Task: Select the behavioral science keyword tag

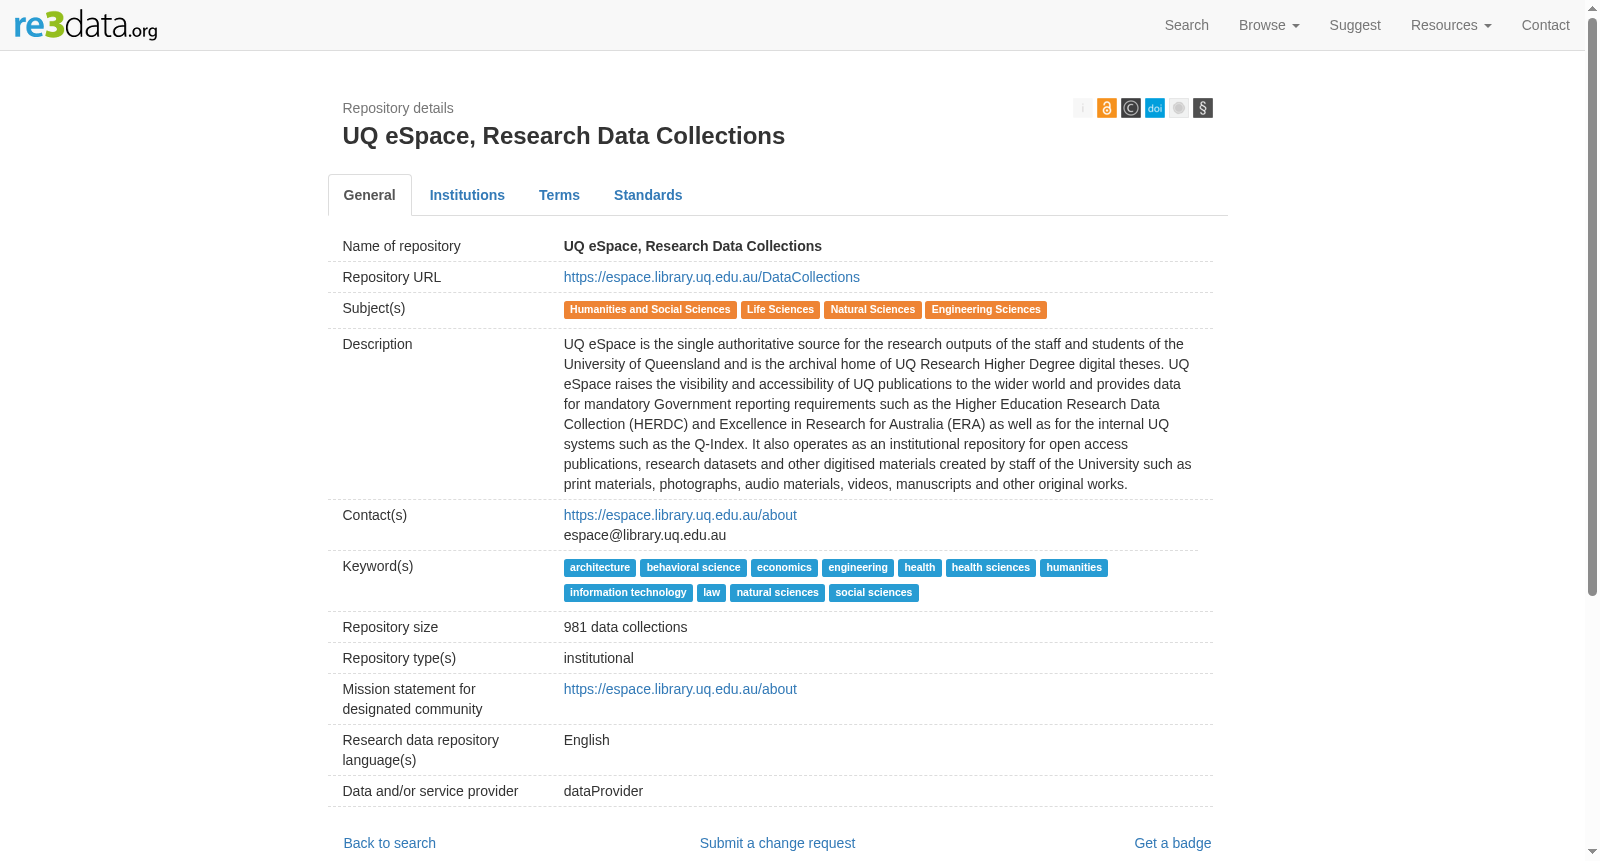Action: (693, 568)
